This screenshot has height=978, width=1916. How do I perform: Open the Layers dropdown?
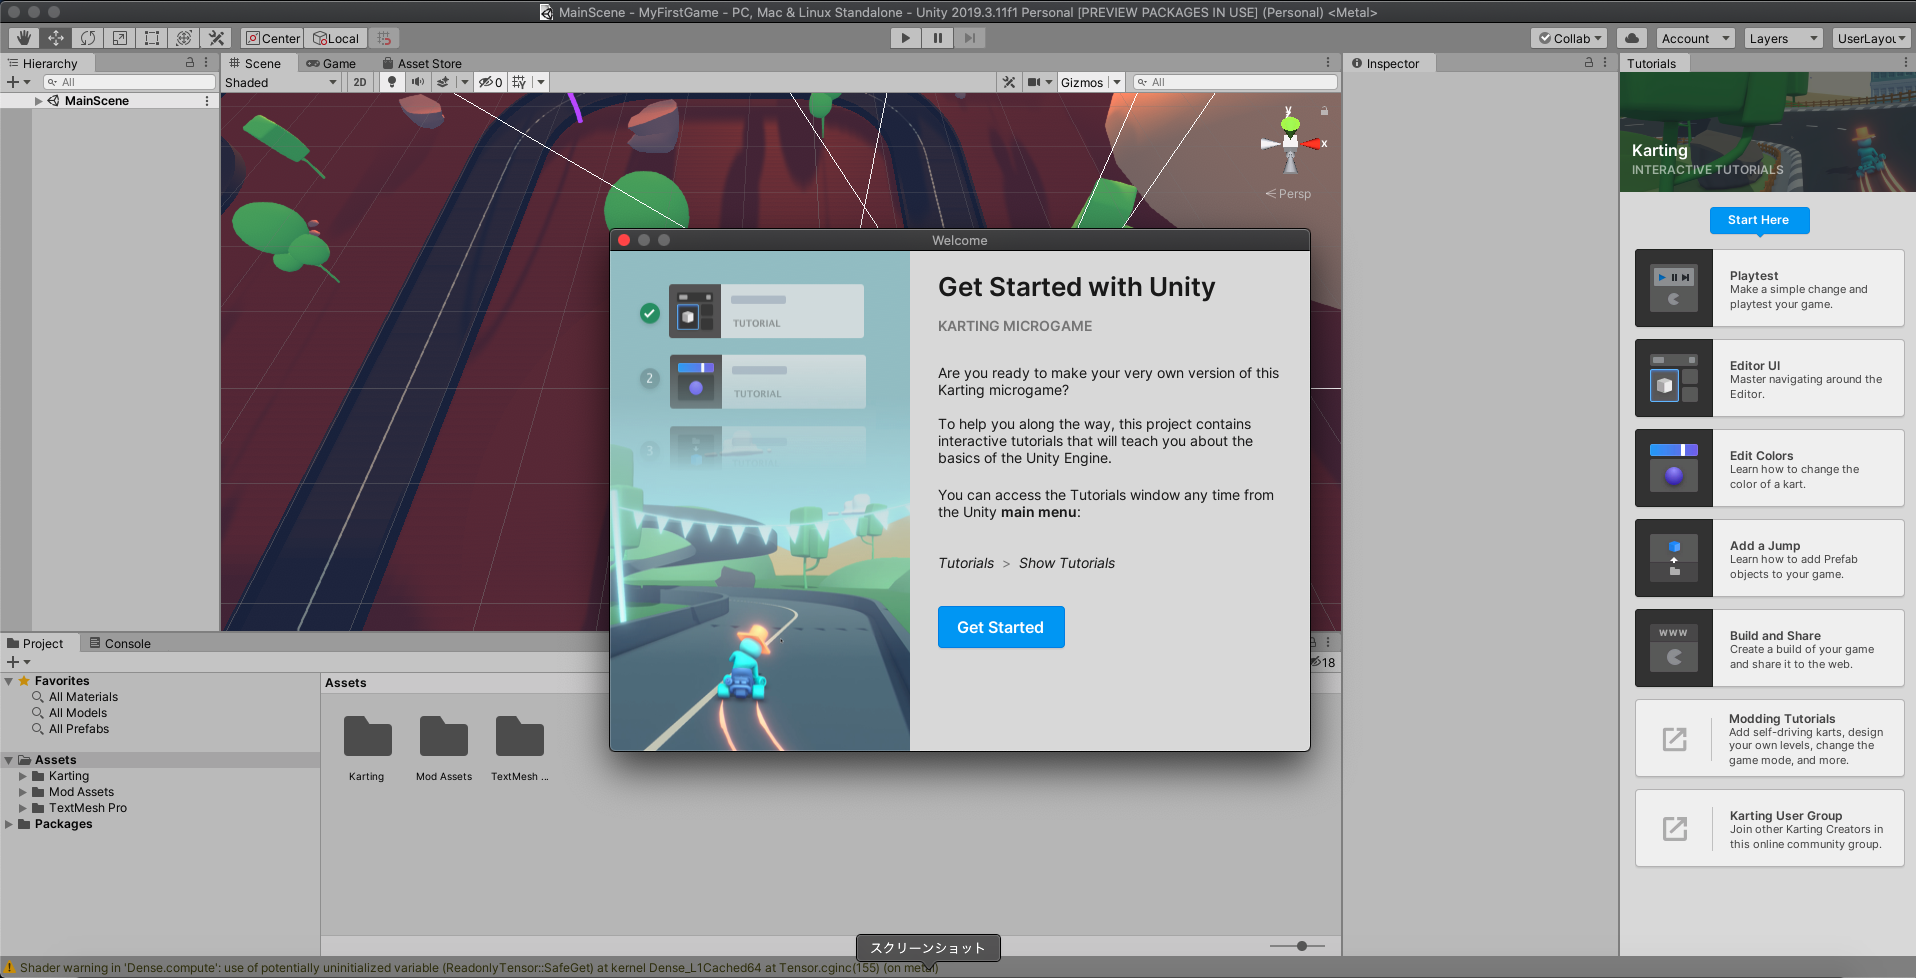[1784, 38]
